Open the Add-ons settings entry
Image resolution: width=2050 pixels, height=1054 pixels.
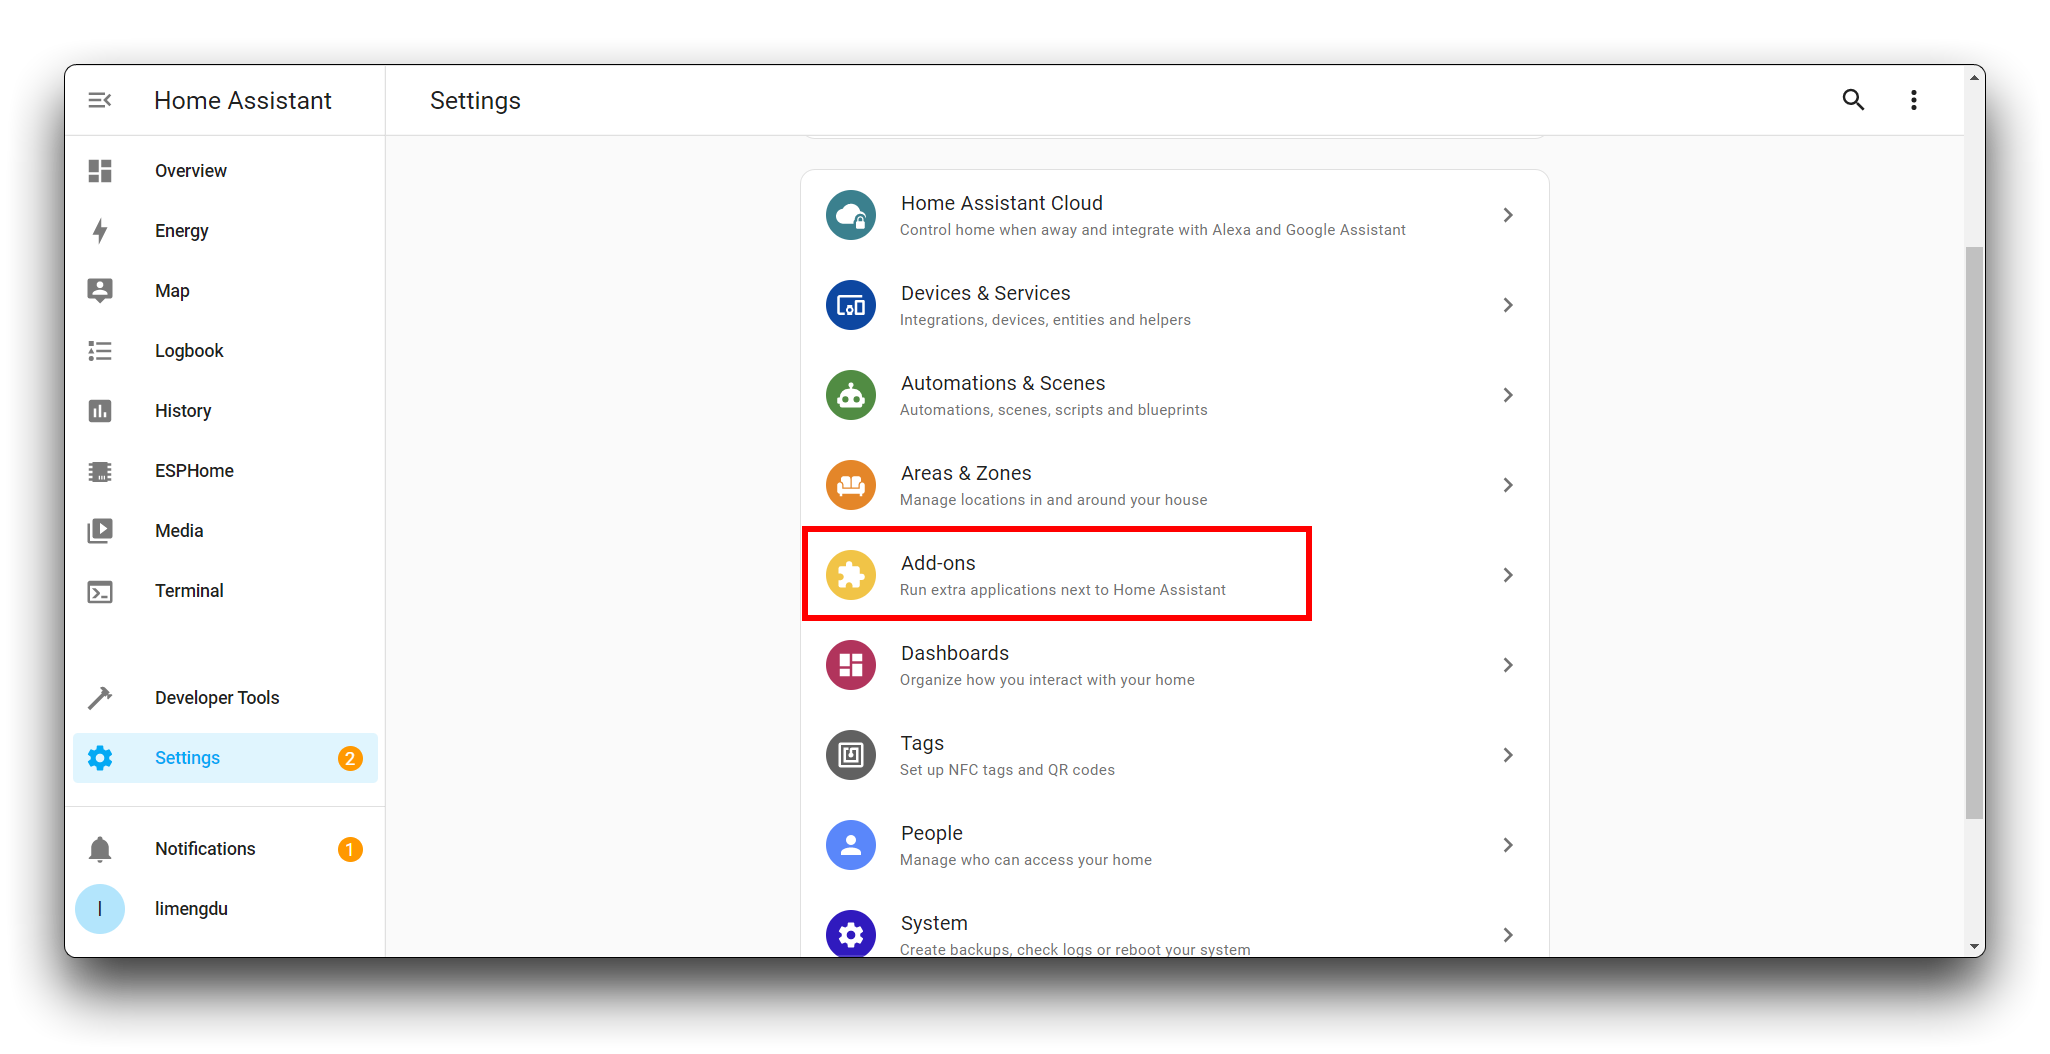coord(1175,575)
